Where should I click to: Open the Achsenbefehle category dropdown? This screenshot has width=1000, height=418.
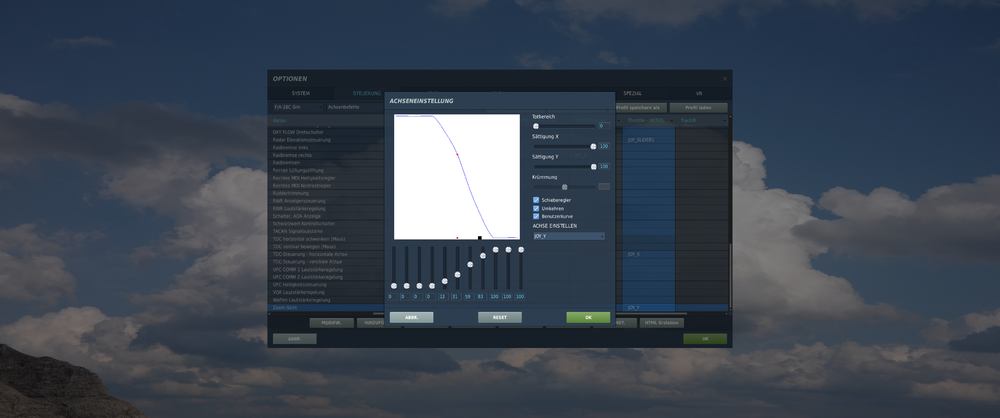(x=355, y=107)
